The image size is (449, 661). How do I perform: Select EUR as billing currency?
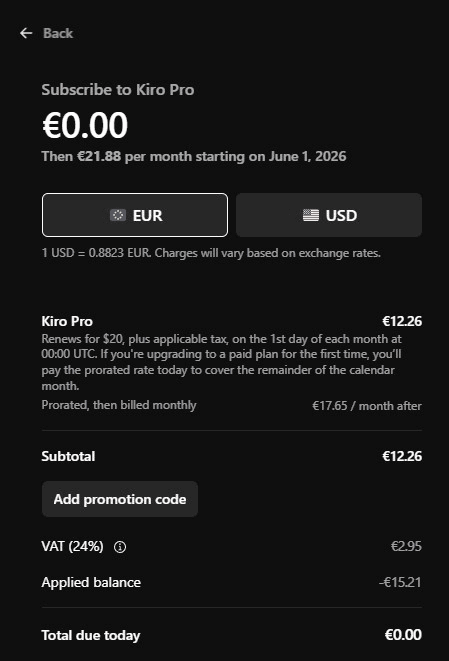tap(135, 215)
